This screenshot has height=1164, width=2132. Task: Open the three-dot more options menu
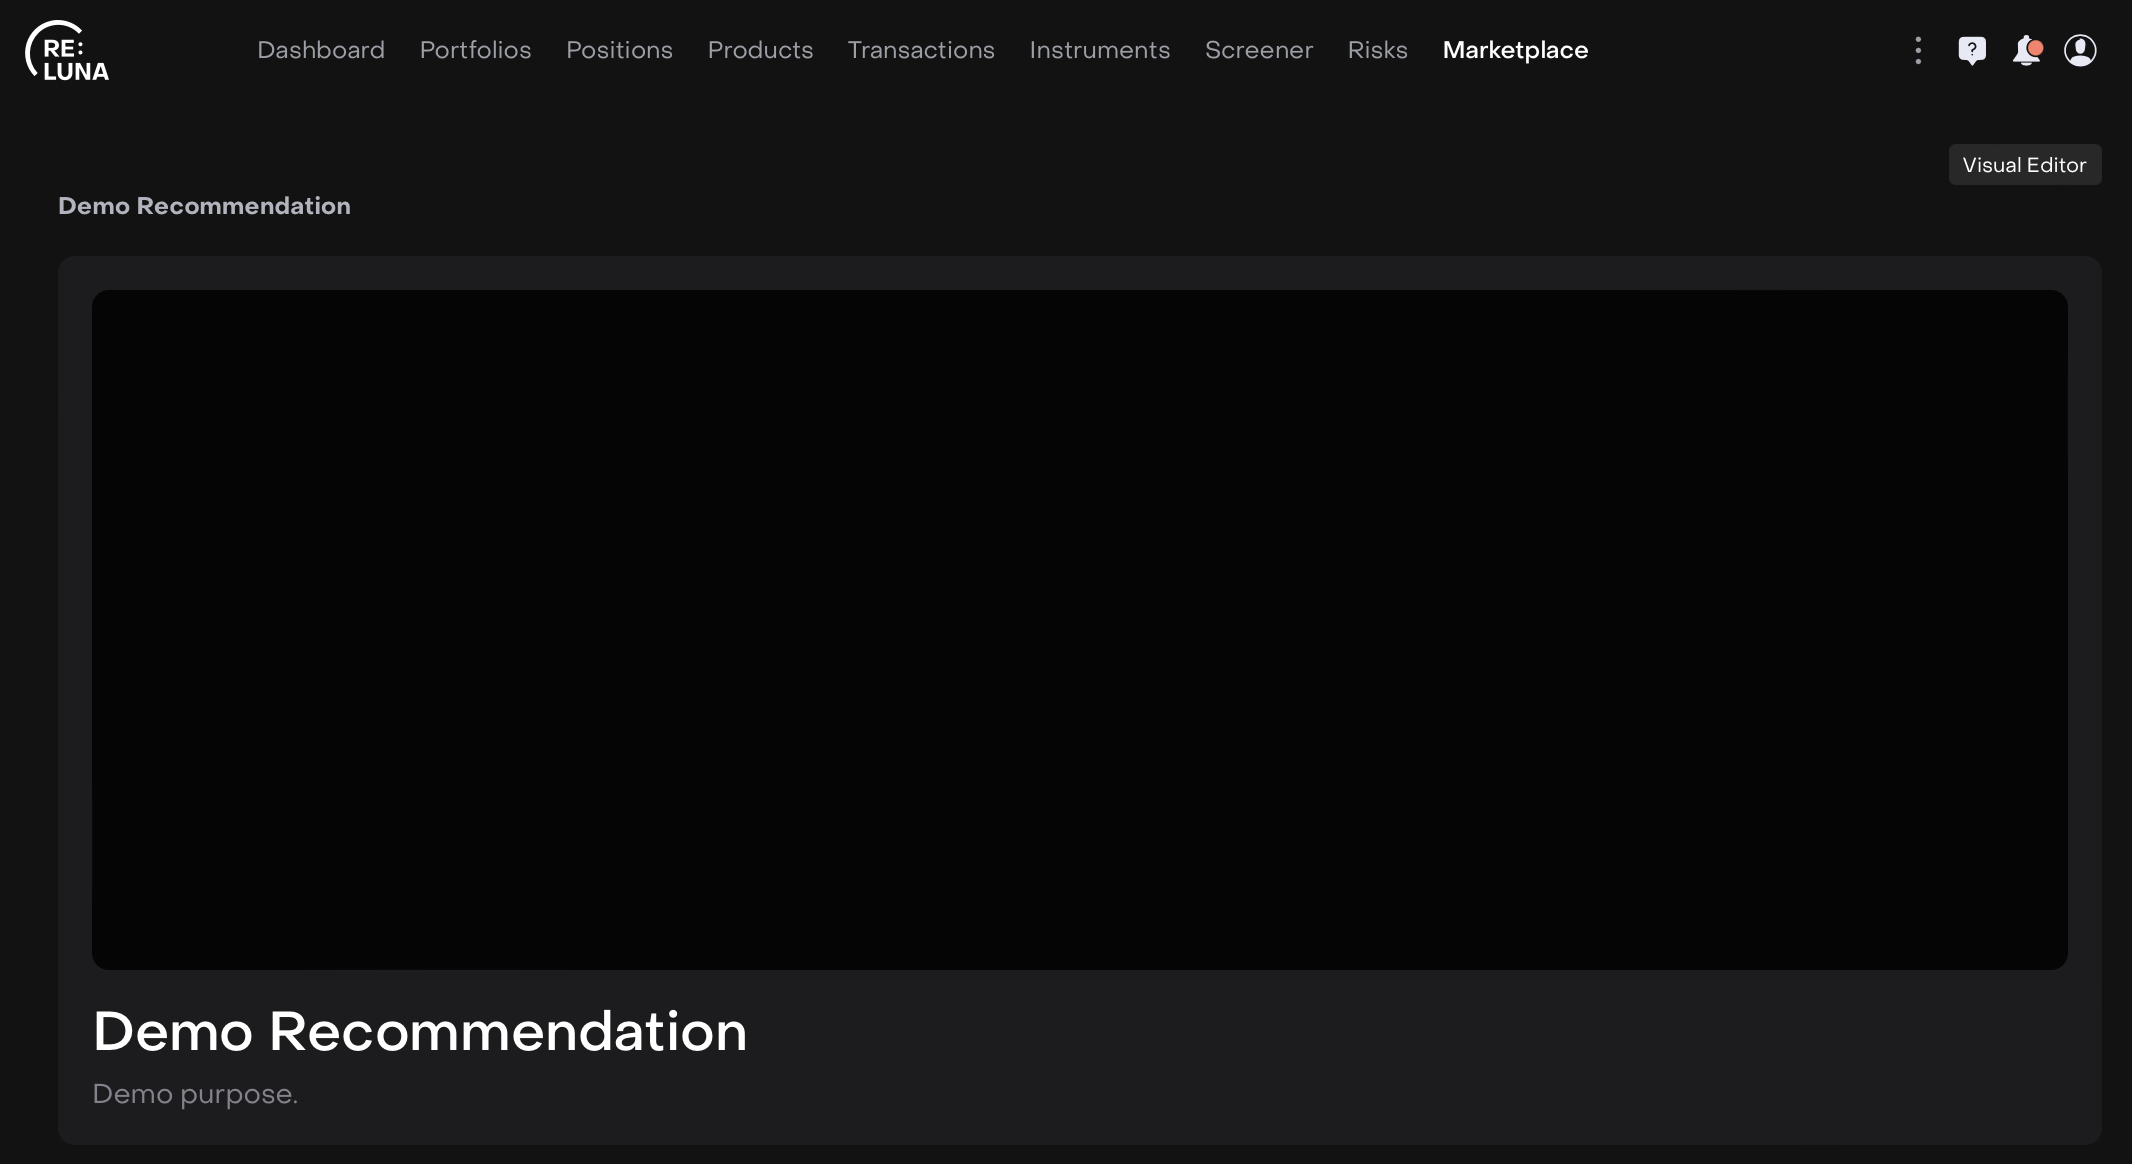point(1917,50)
